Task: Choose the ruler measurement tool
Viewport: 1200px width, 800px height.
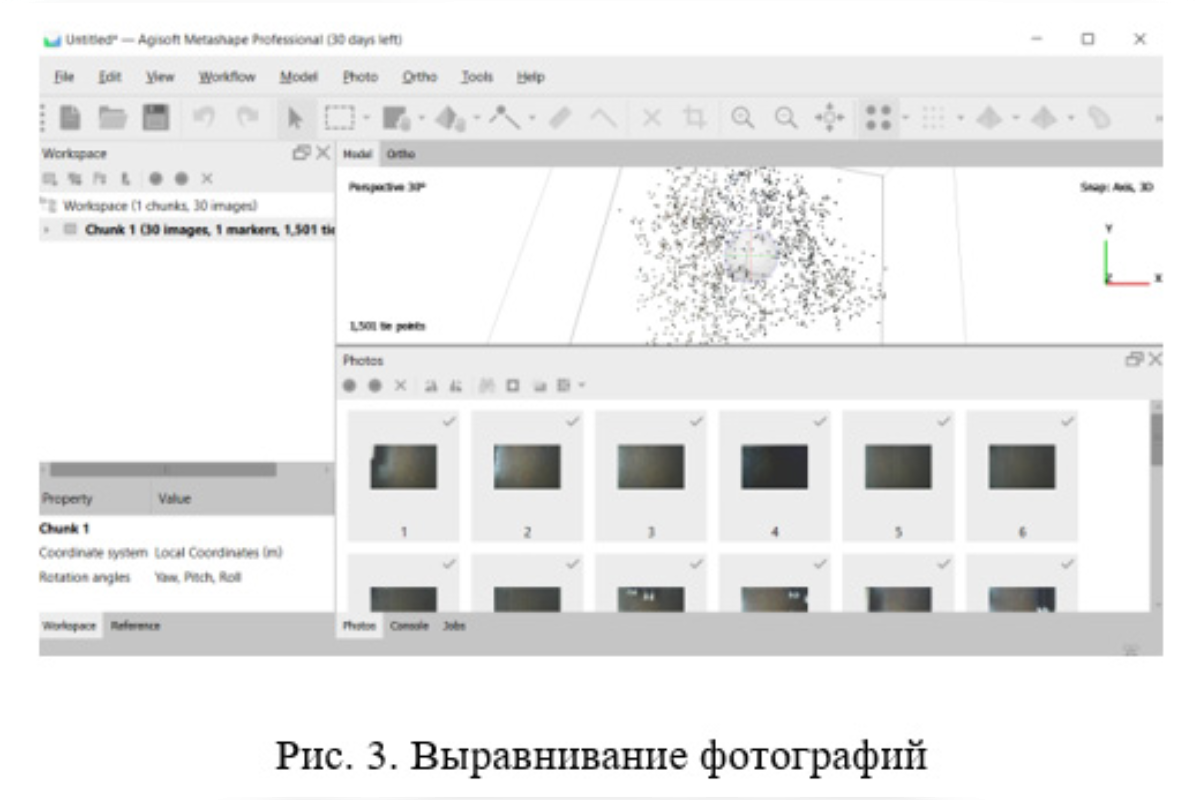Action: pos(560,118)
